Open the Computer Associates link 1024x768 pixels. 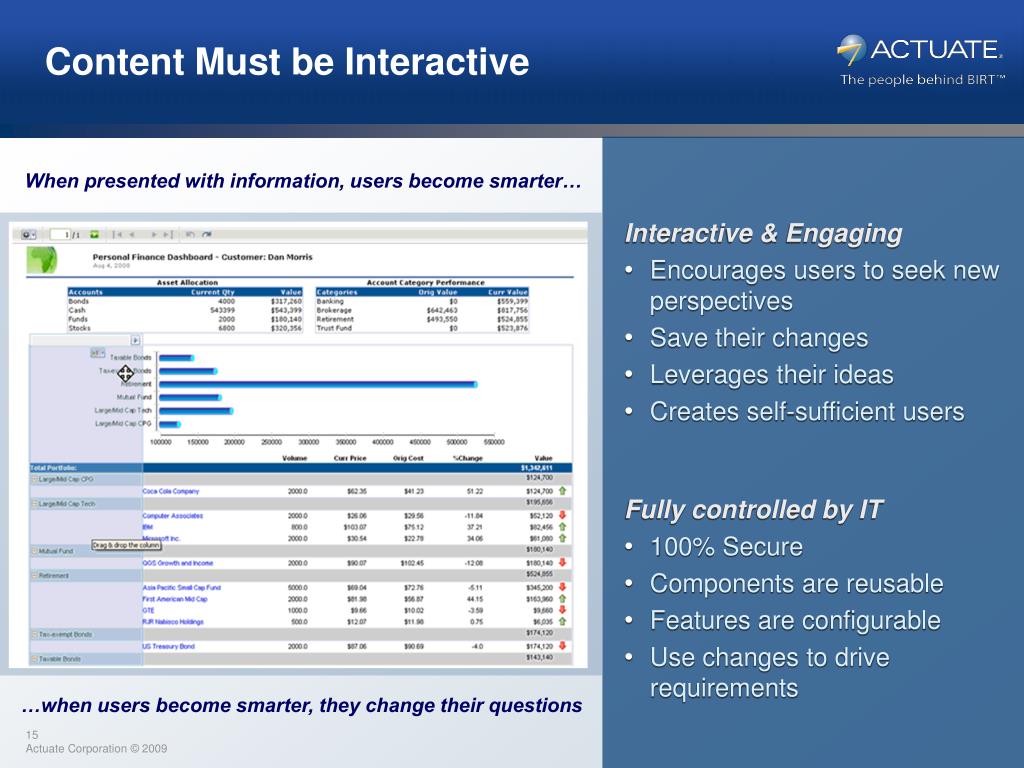[x=172, y=516]
